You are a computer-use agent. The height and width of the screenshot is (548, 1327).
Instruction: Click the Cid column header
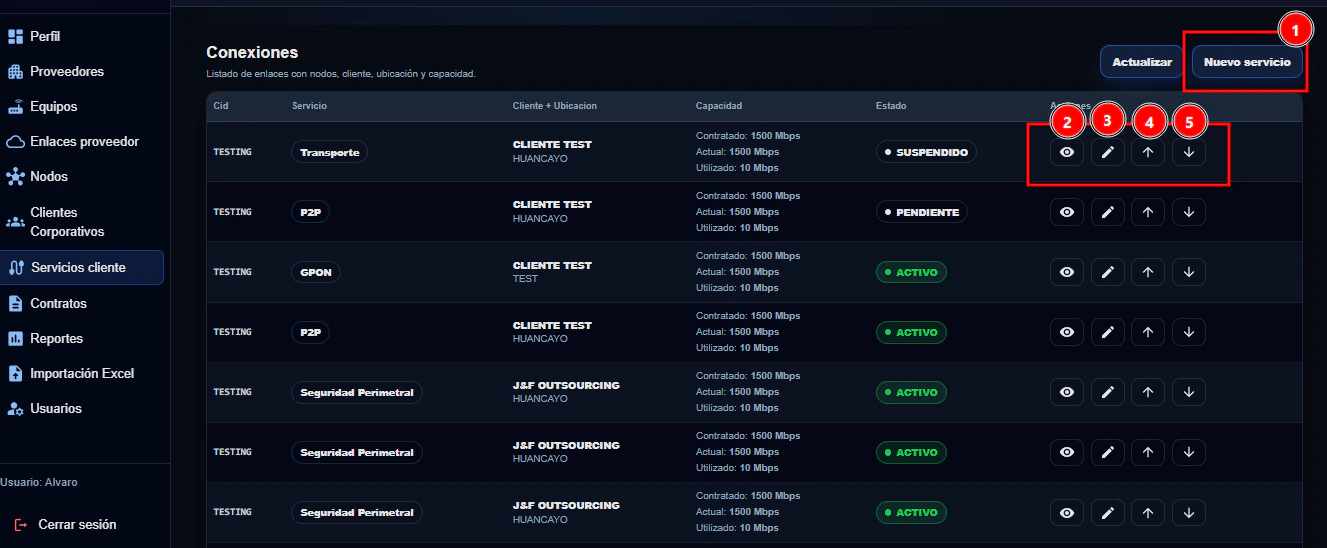pyautogui.click(x=221, y=106)
